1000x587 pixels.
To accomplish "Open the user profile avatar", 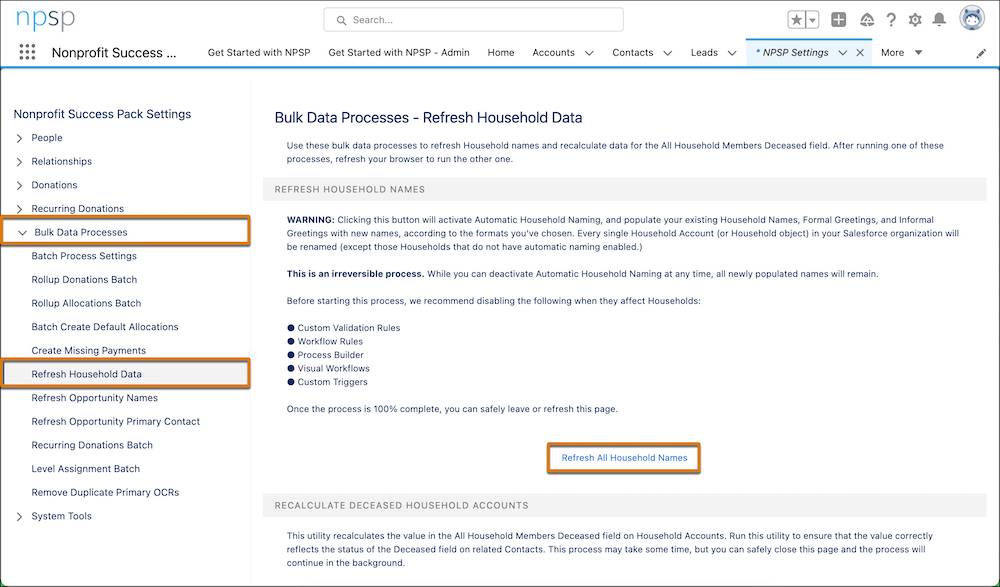I will point(973,19).
